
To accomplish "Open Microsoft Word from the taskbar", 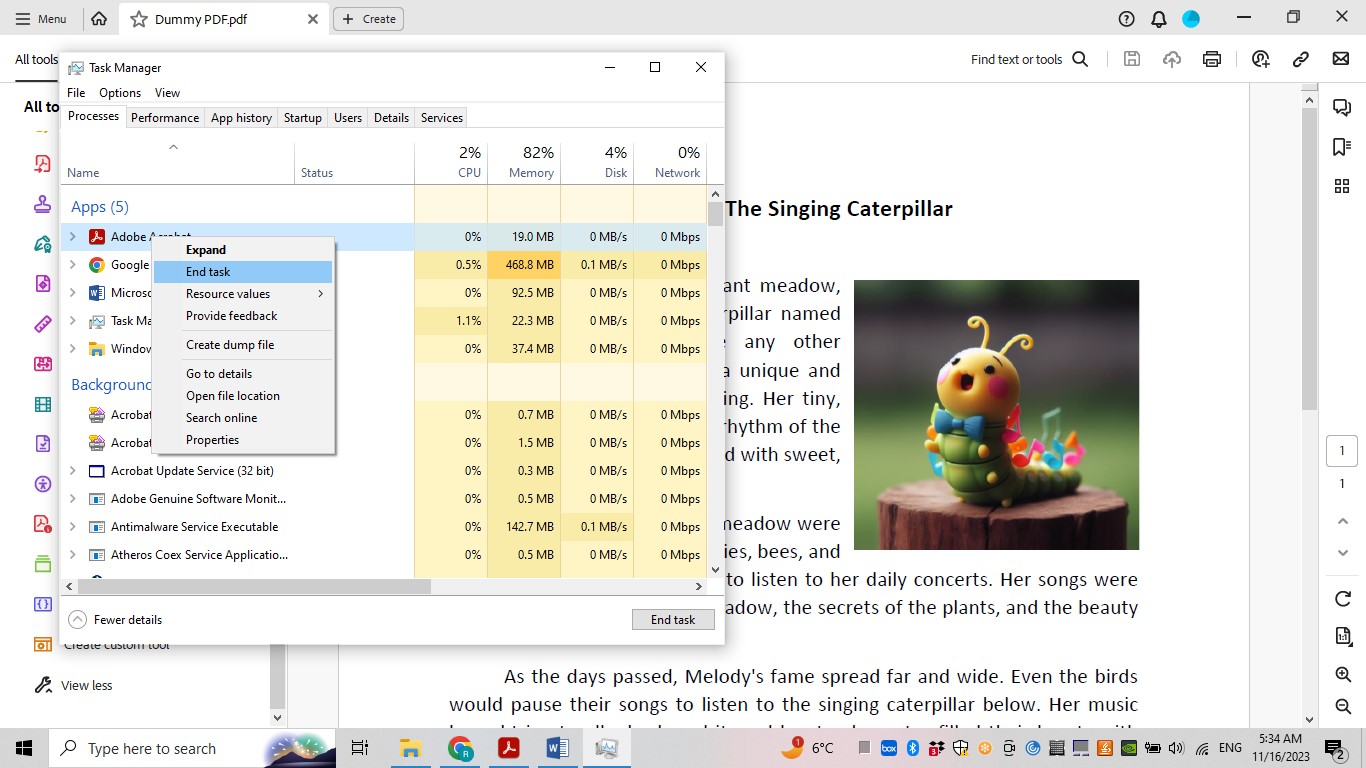I will pos(557,748).
